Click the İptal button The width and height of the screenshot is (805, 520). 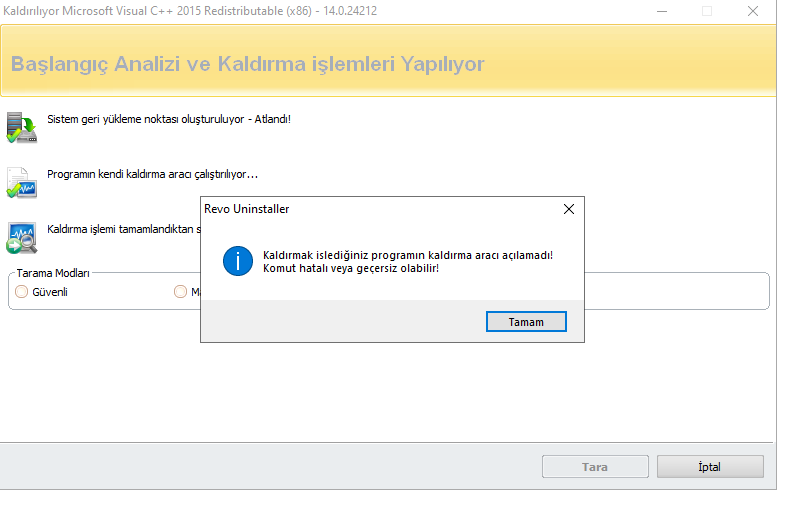710,467
